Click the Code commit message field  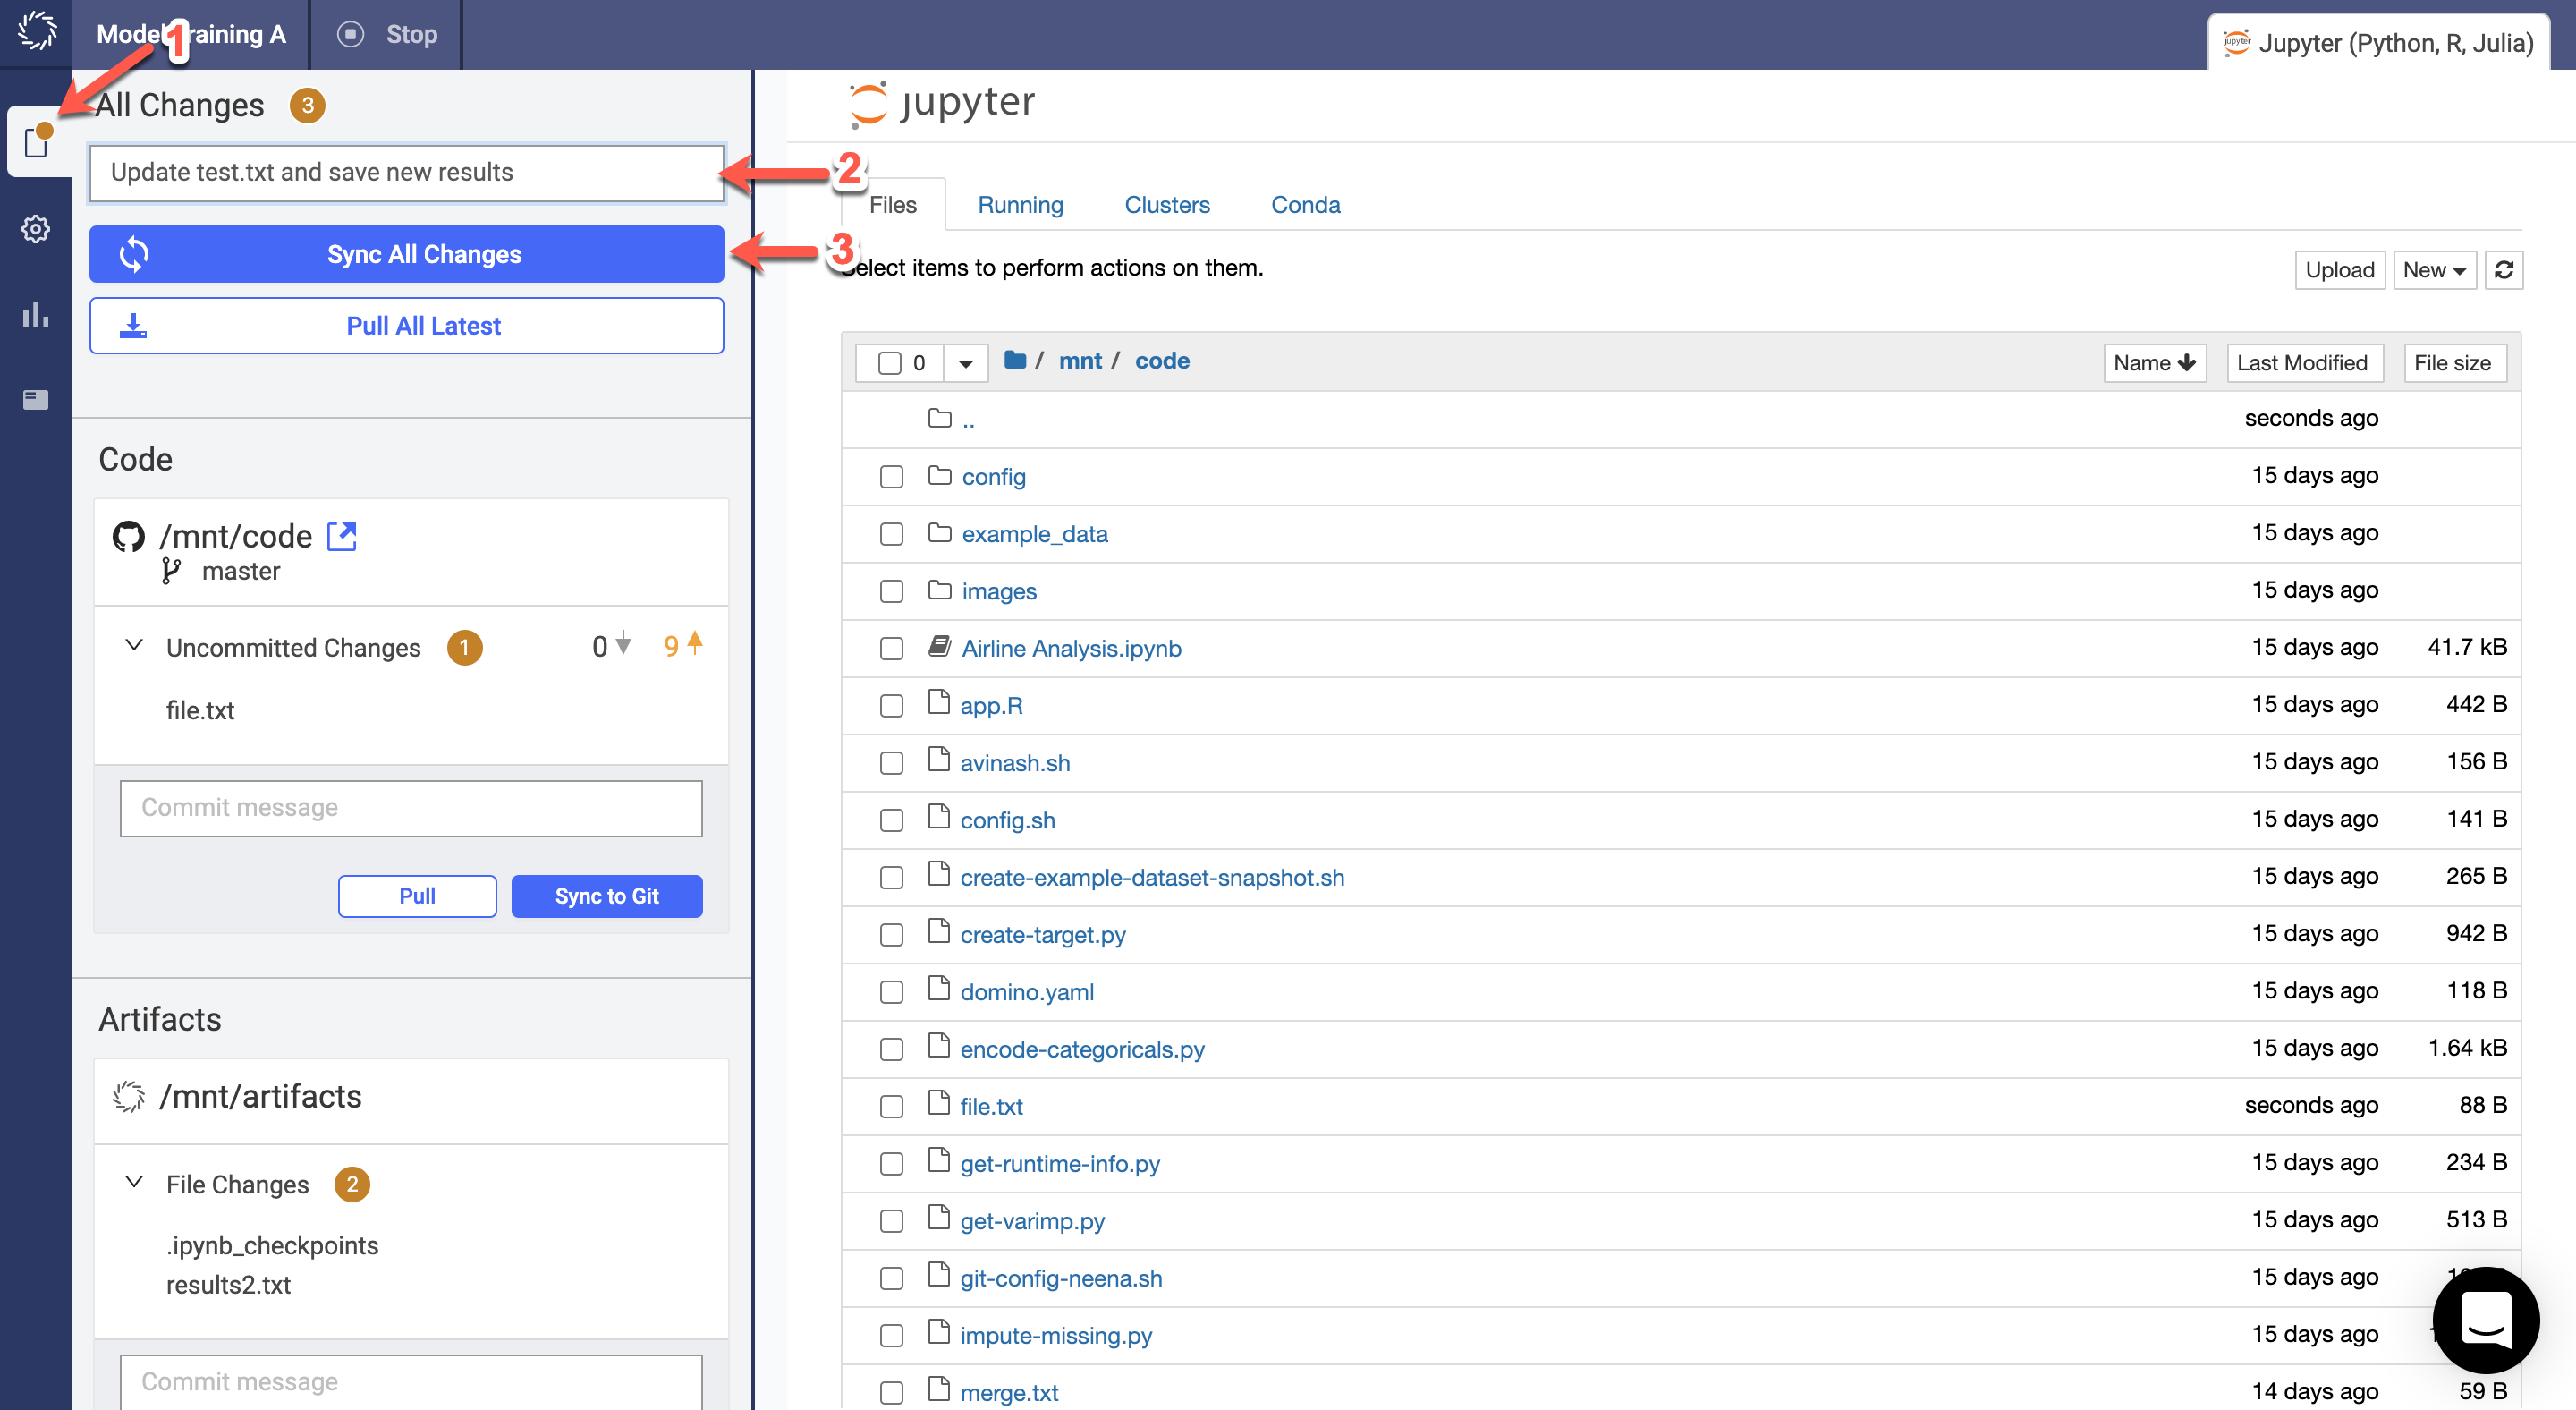coord(411,808)
